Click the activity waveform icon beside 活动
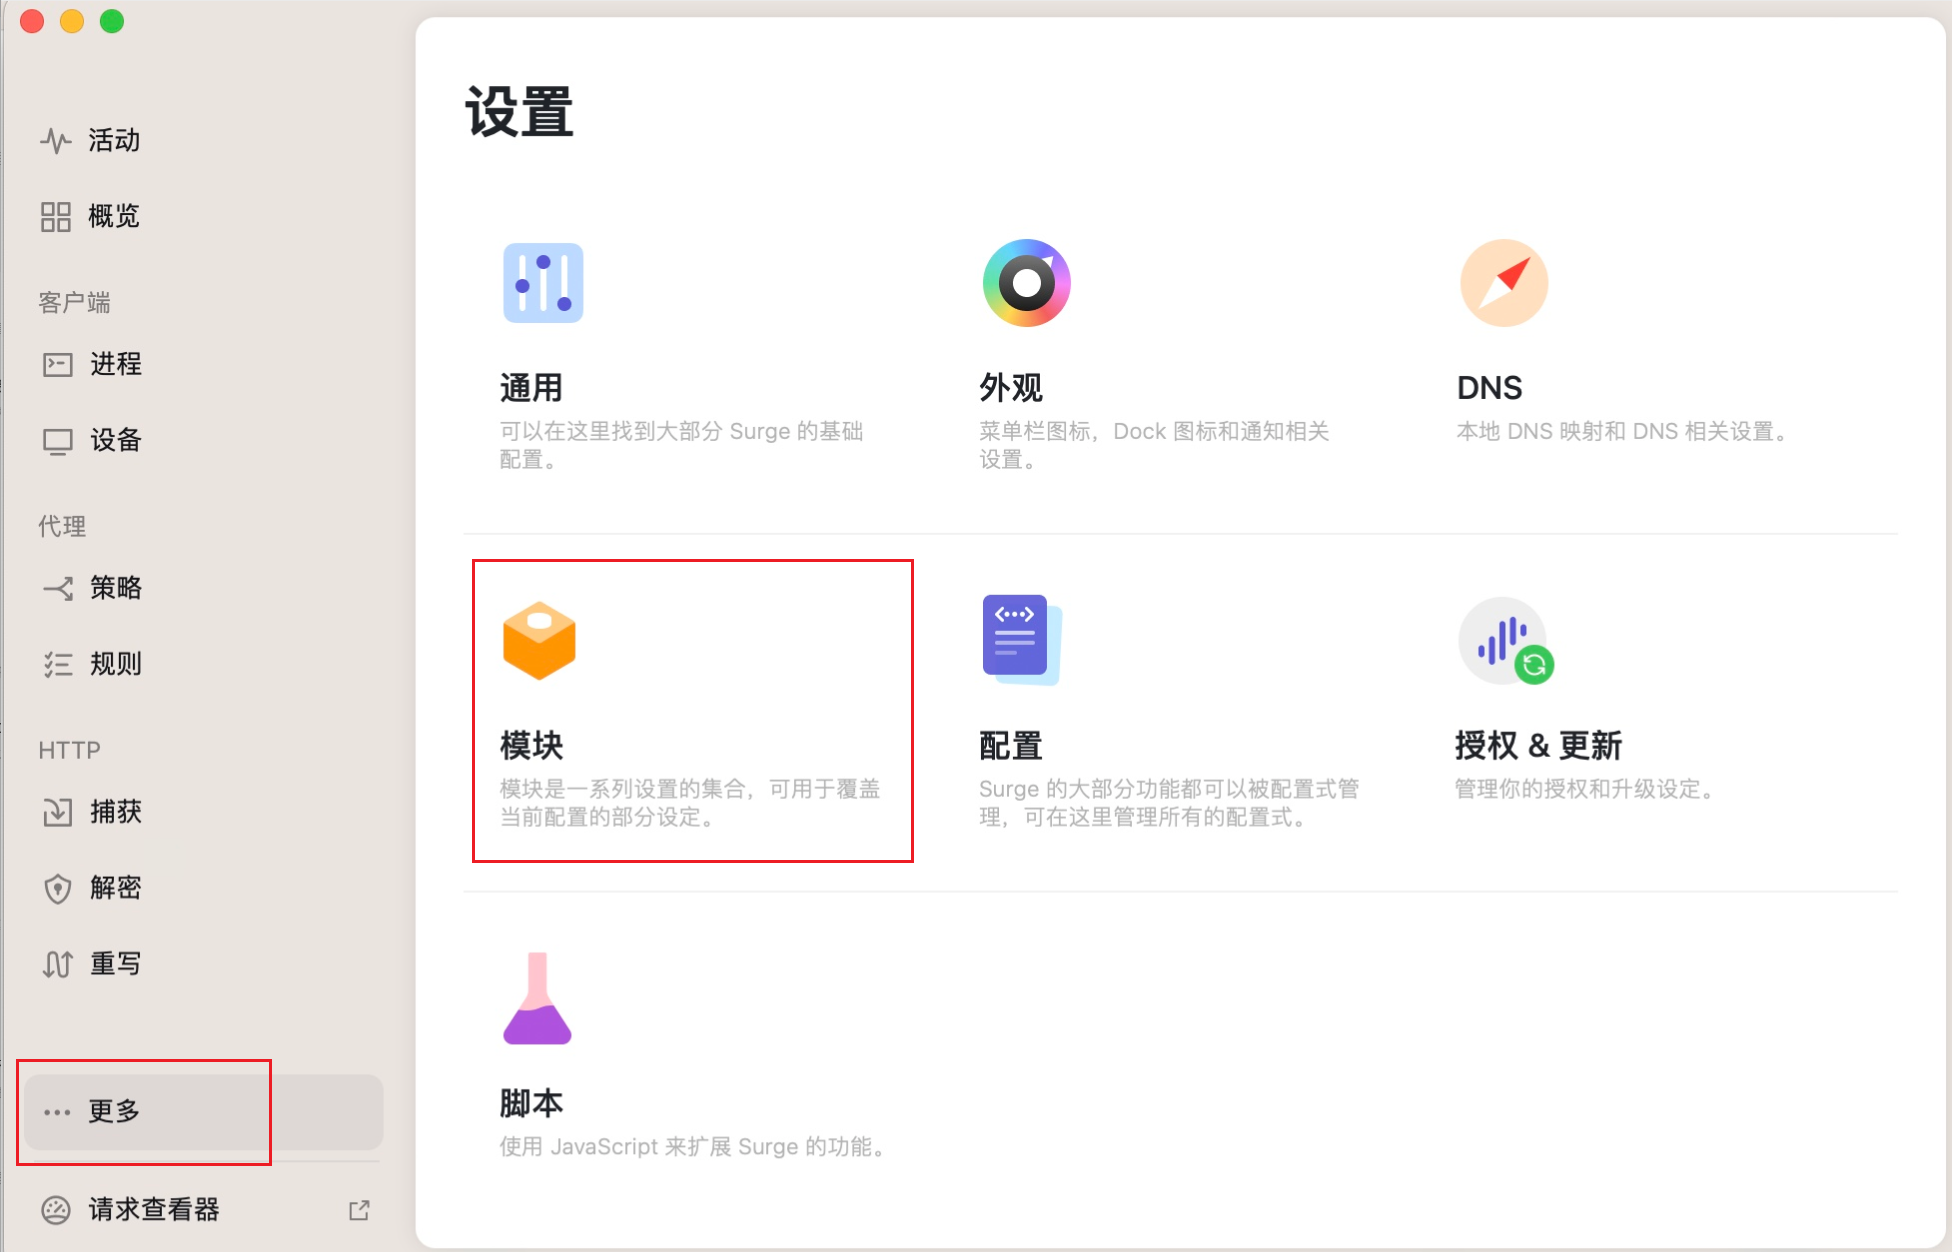1952x1252 pixels. click(x=56, y=141)
